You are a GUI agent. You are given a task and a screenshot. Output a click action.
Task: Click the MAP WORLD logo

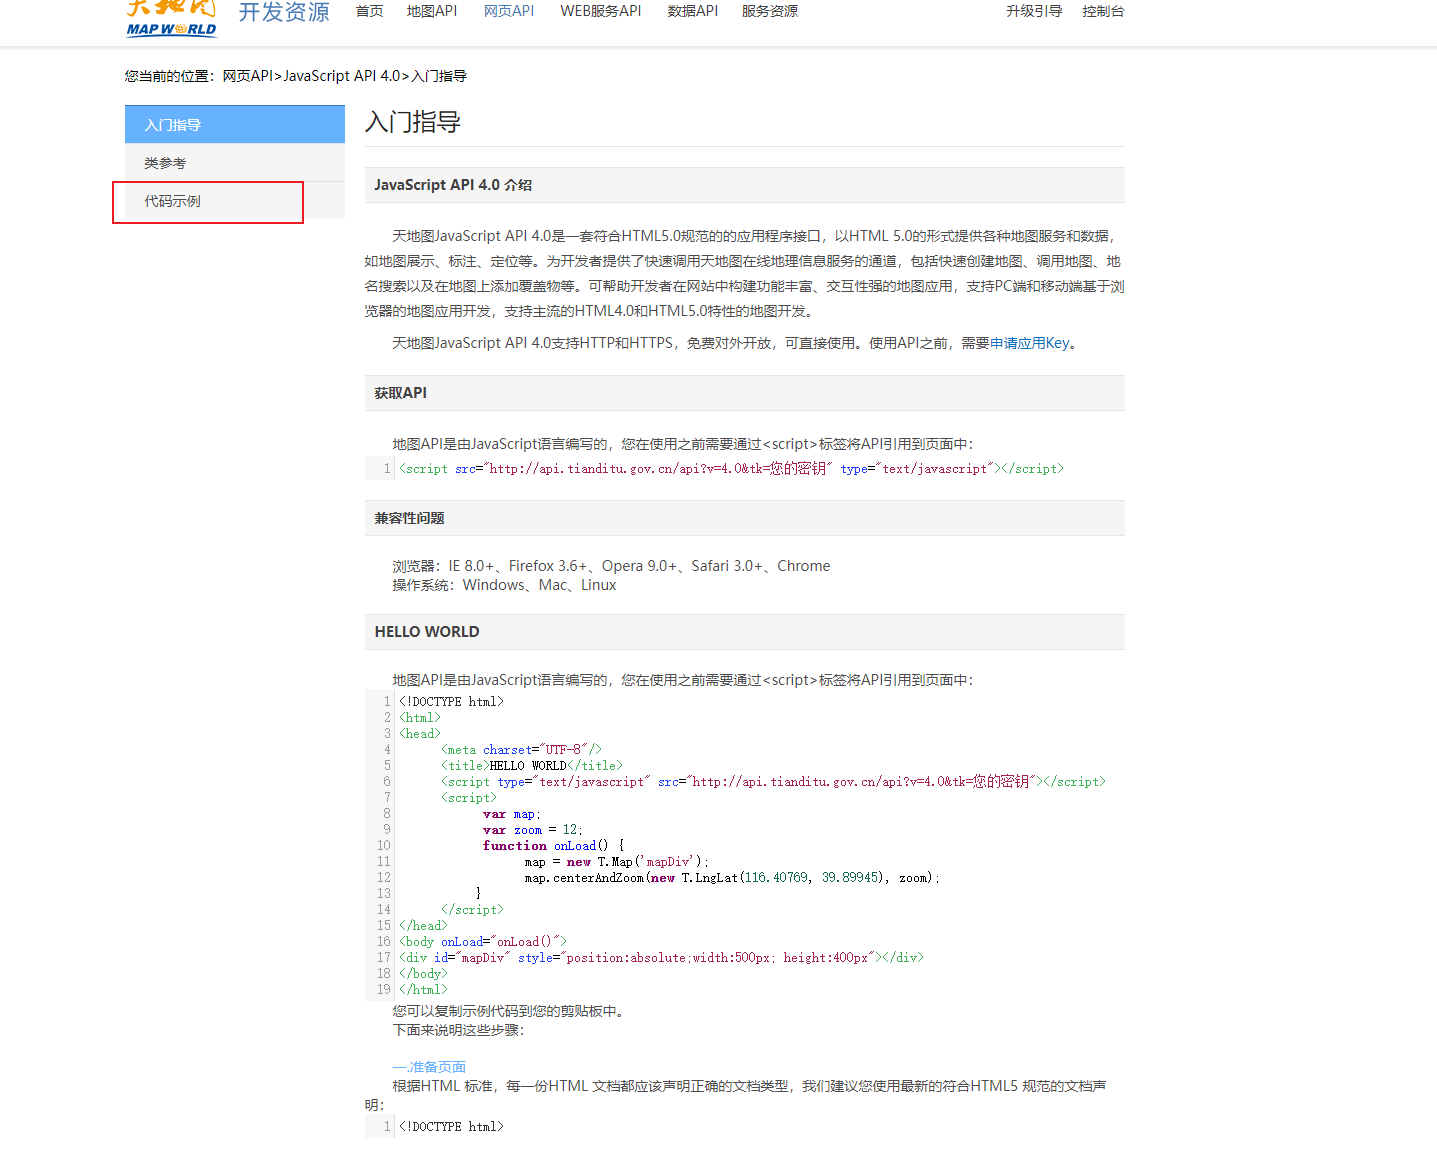click(171, 18)
